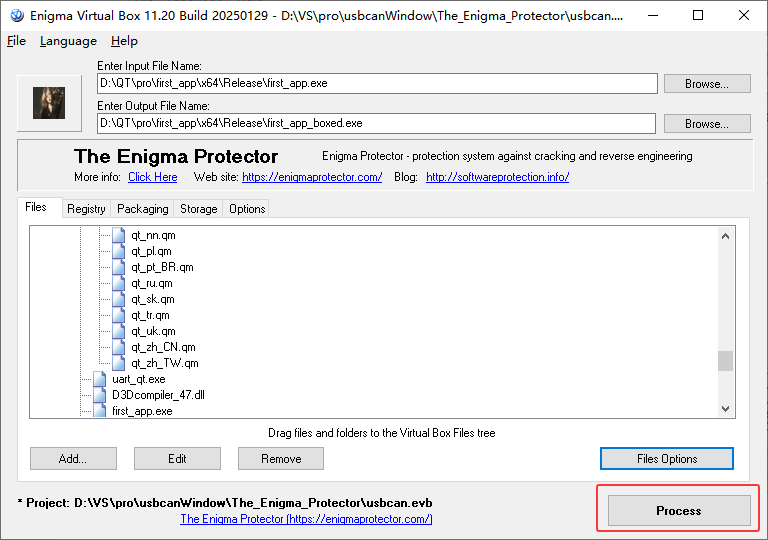Click the files tree scrollbar thumb
Screen dimensions: 768x540
(x=725, y=361)
